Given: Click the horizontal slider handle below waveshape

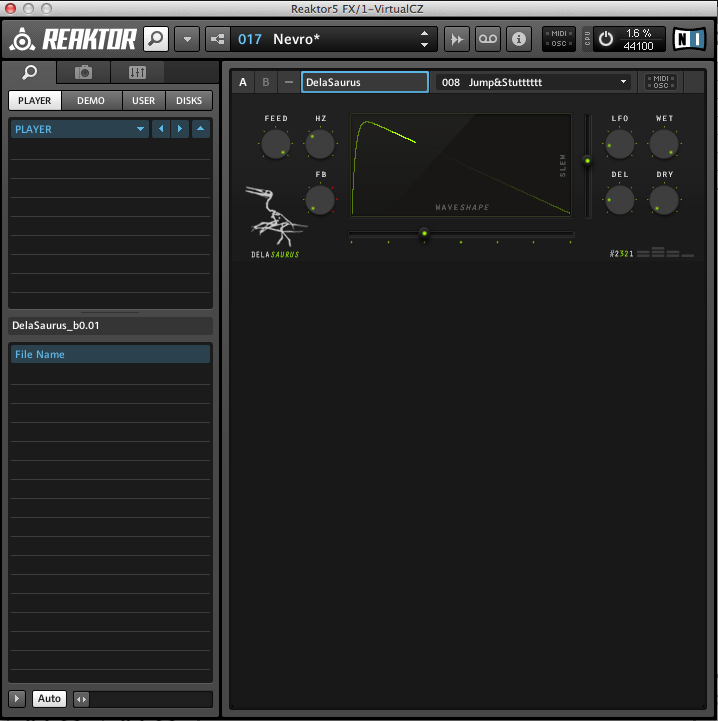Looking at the screenshot, I should [x=424, y=234].
